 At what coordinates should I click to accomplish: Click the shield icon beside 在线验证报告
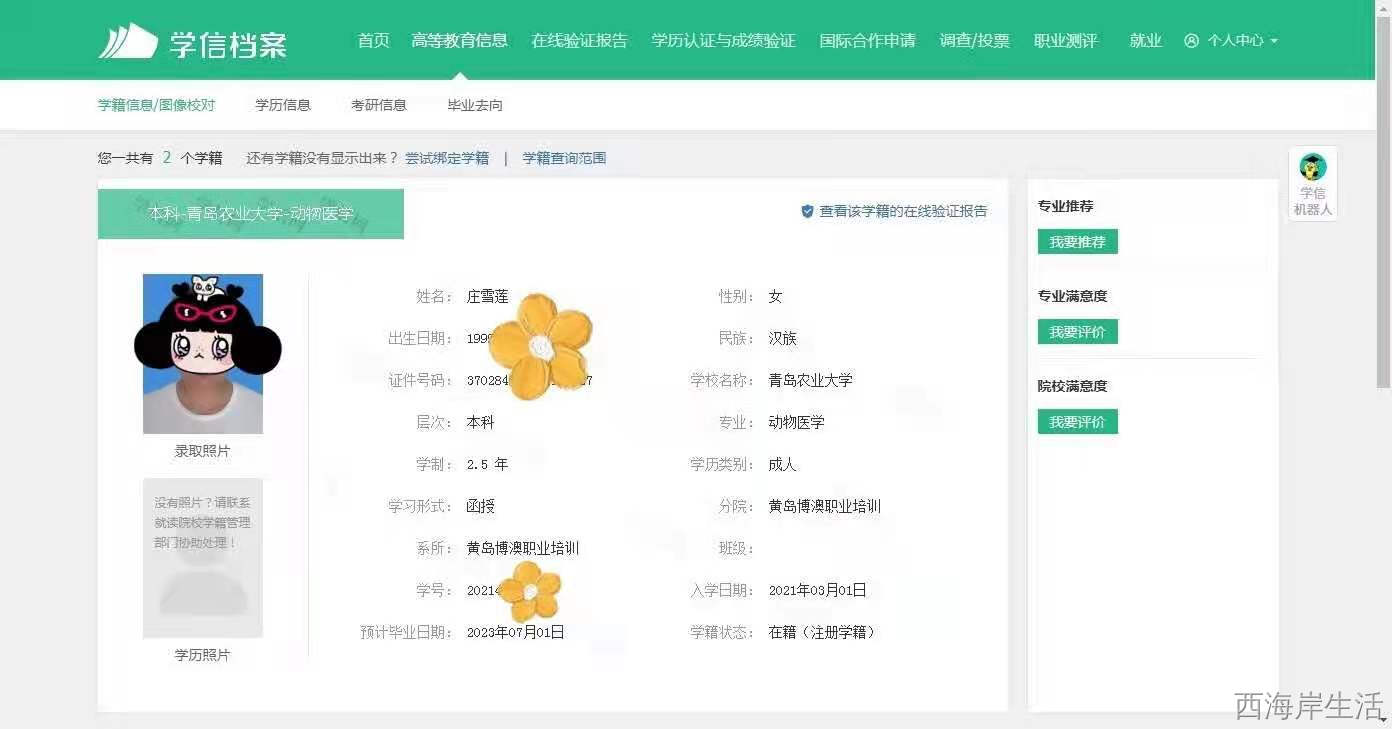807,212
